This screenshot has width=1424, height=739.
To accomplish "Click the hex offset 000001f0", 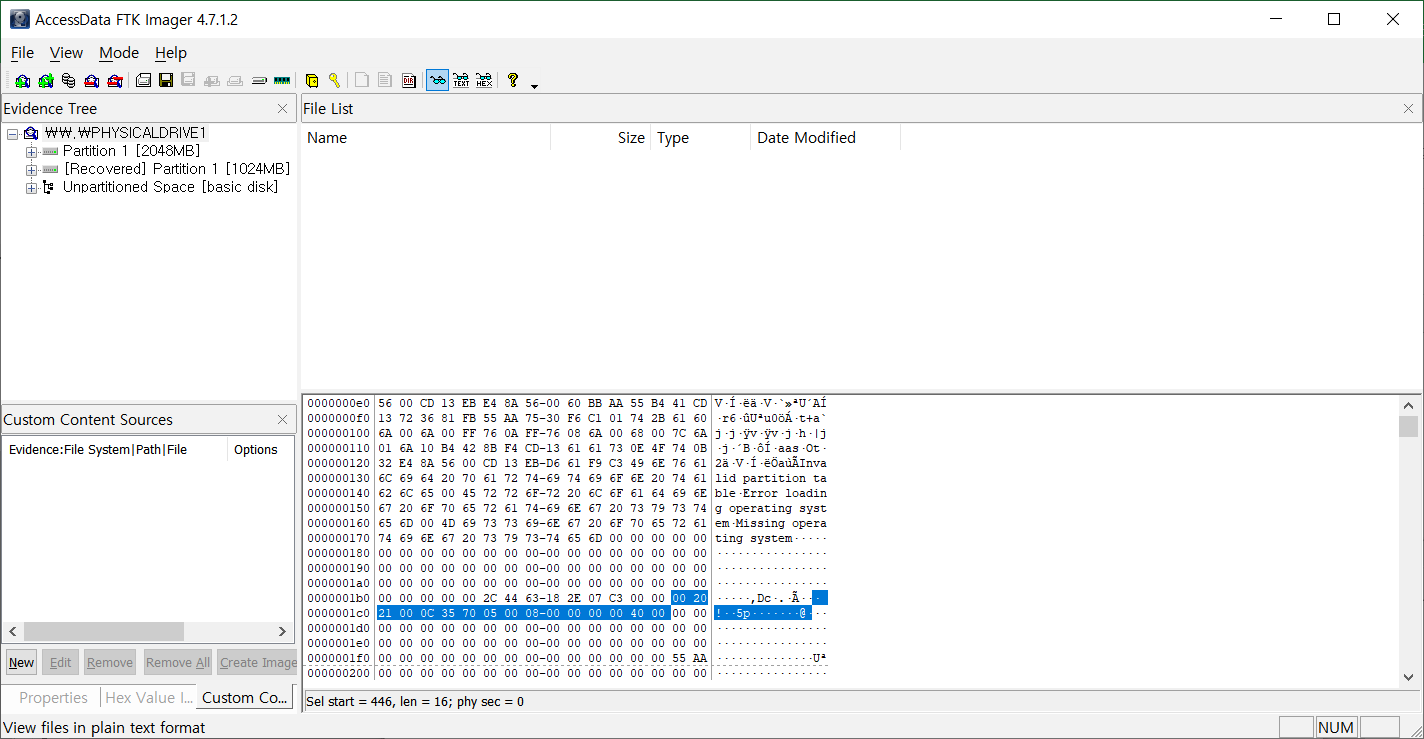I will click(339, 658).
